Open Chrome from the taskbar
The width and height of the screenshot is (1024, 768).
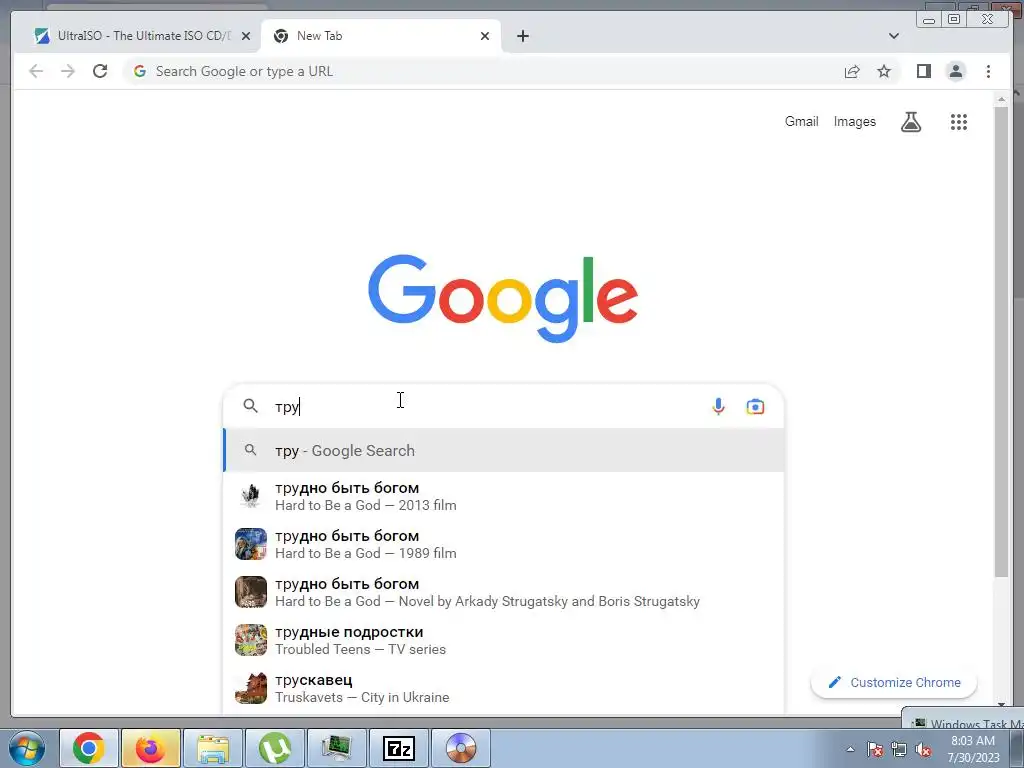coord(89,748)
